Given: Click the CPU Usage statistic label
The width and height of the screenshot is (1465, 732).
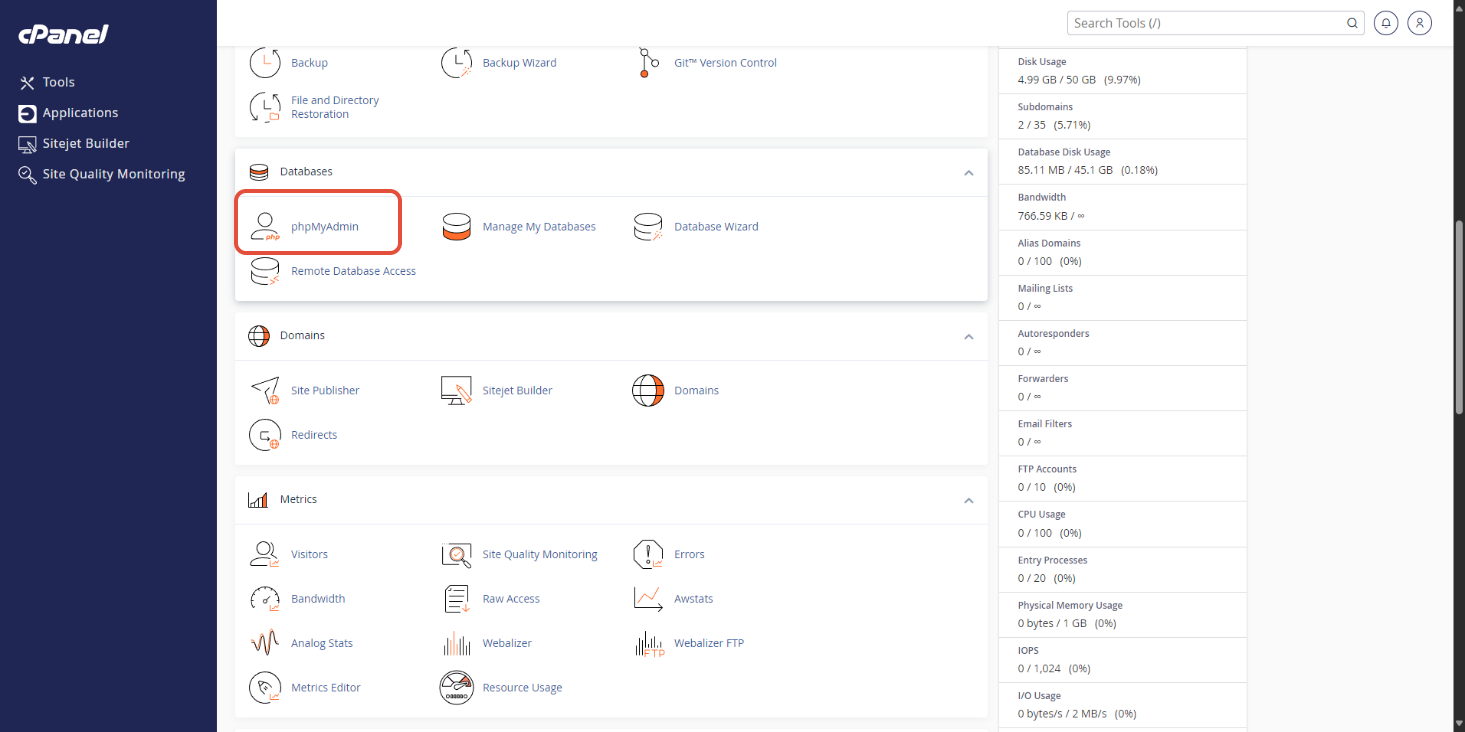Looking at the screenshot, I should point(1042,515).
